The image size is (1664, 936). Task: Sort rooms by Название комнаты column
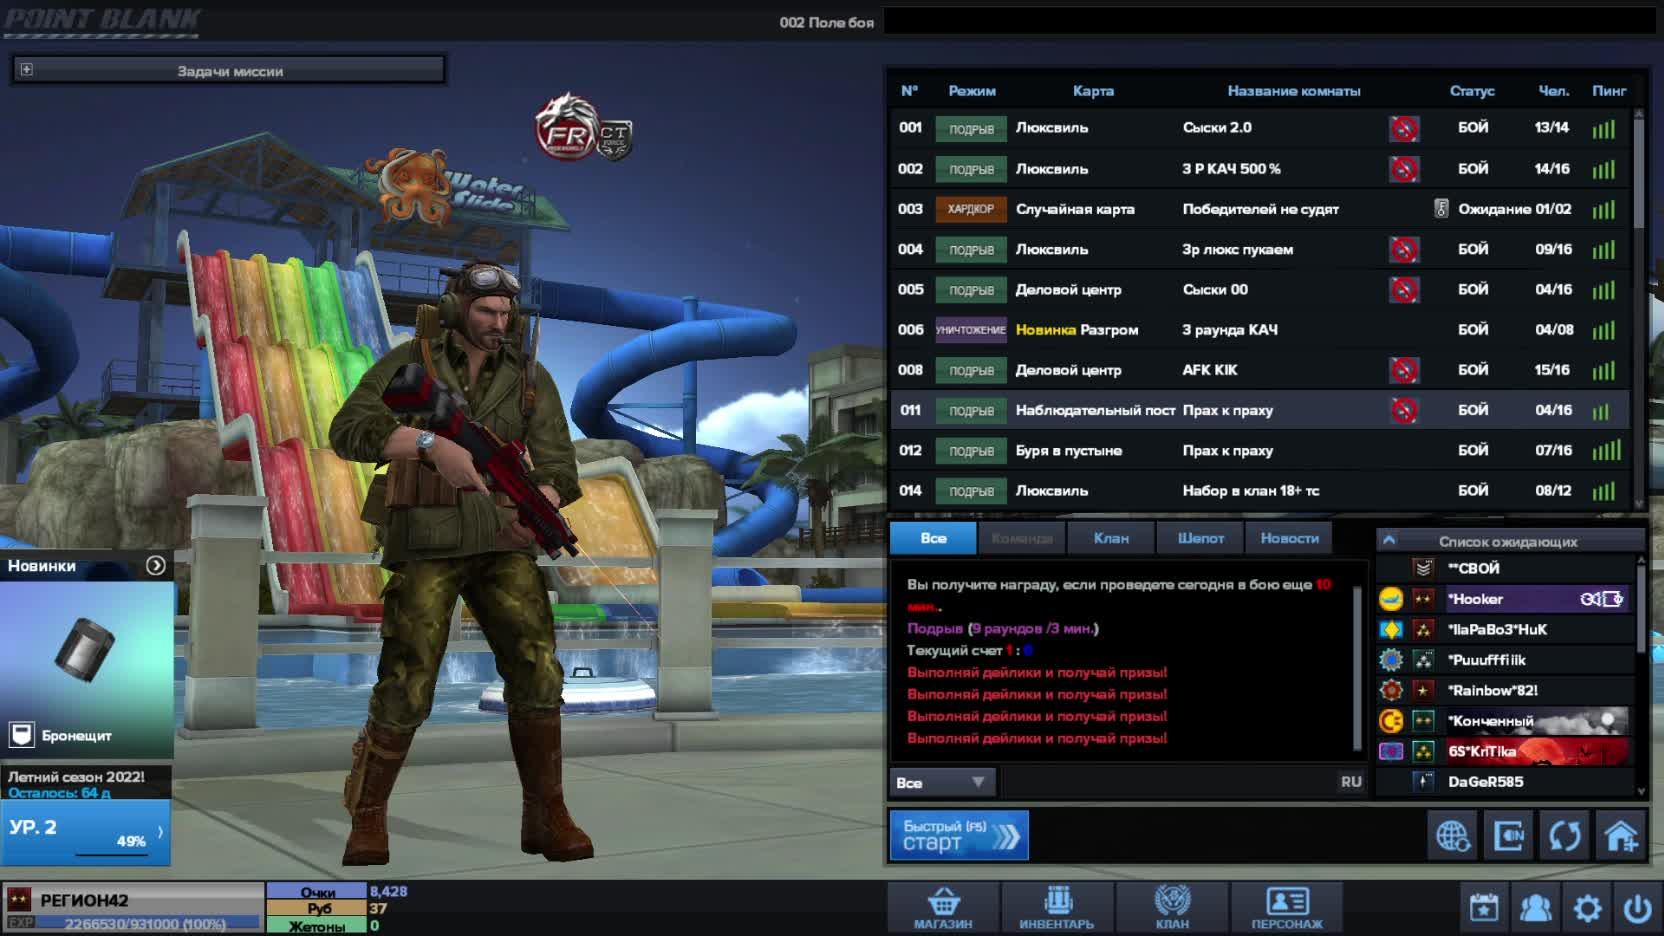1294,91
